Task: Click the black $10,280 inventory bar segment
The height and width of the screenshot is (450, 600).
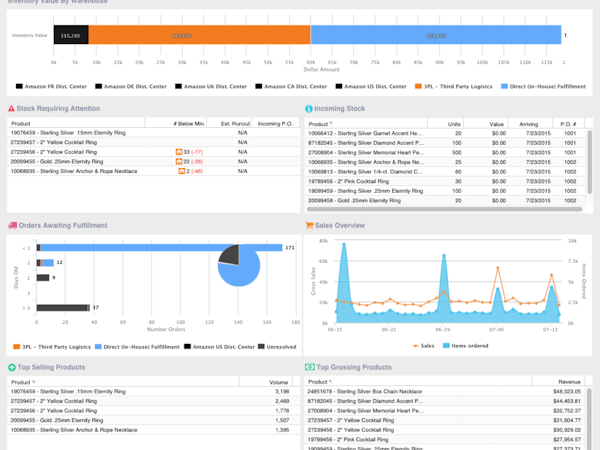Action: coord(71,35)
